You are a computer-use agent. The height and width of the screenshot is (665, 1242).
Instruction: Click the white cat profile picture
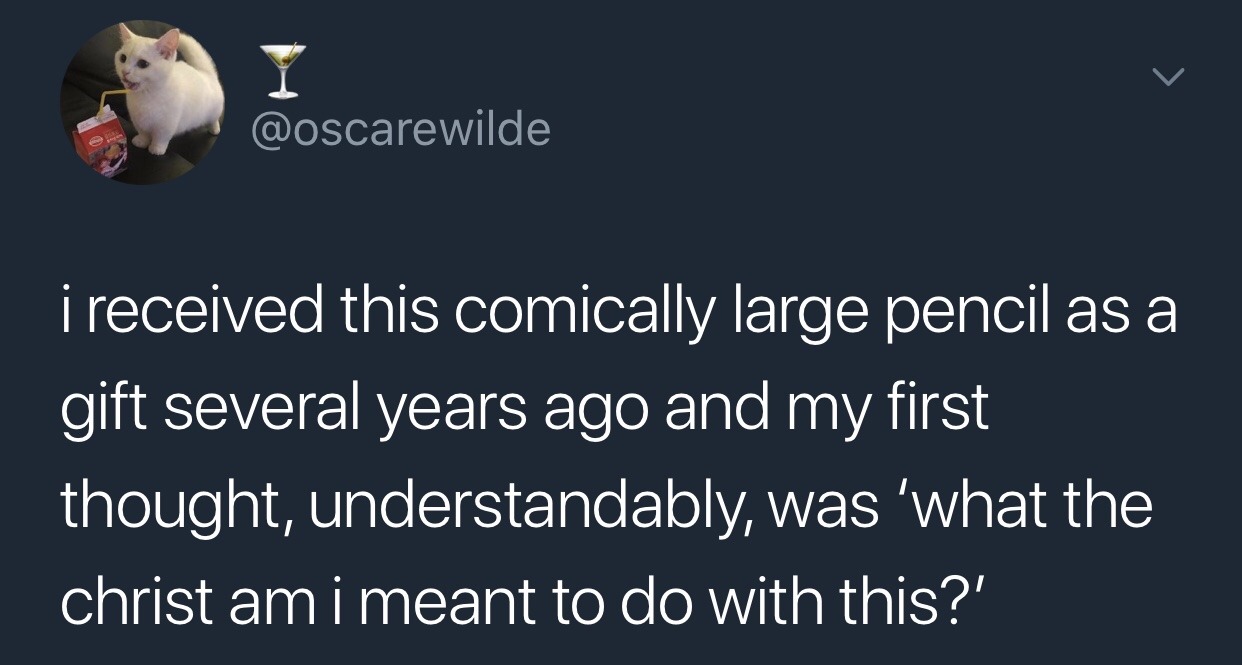point(139,102)
